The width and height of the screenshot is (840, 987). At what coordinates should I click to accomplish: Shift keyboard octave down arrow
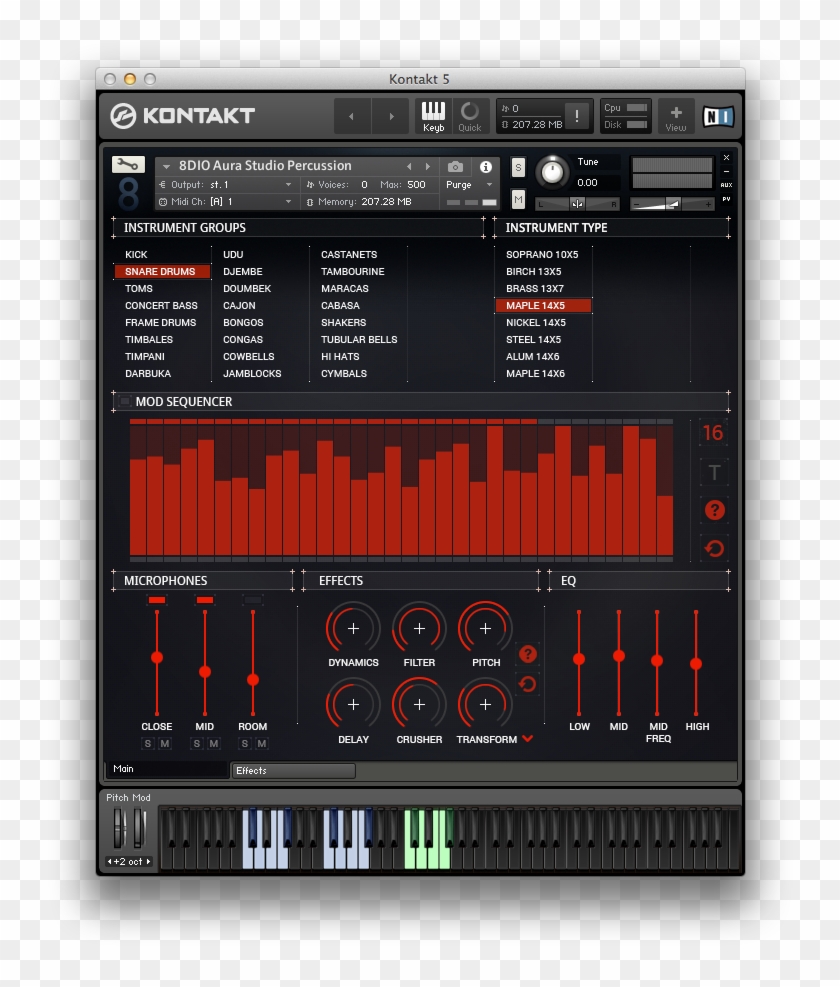(x=109, y=862)
